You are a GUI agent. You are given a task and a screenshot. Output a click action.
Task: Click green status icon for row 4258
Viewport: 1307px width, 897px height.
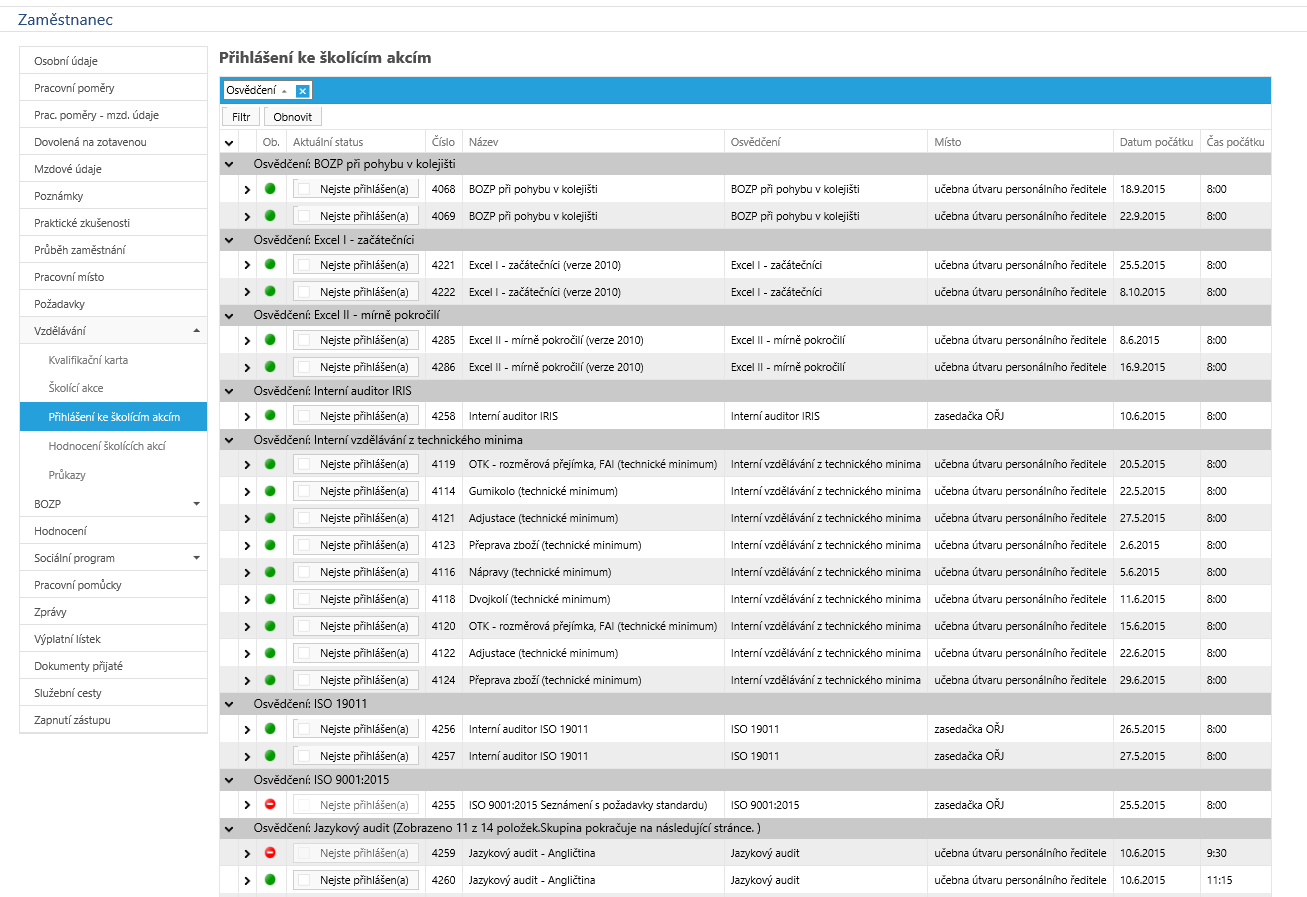click(x=270, y=415)
